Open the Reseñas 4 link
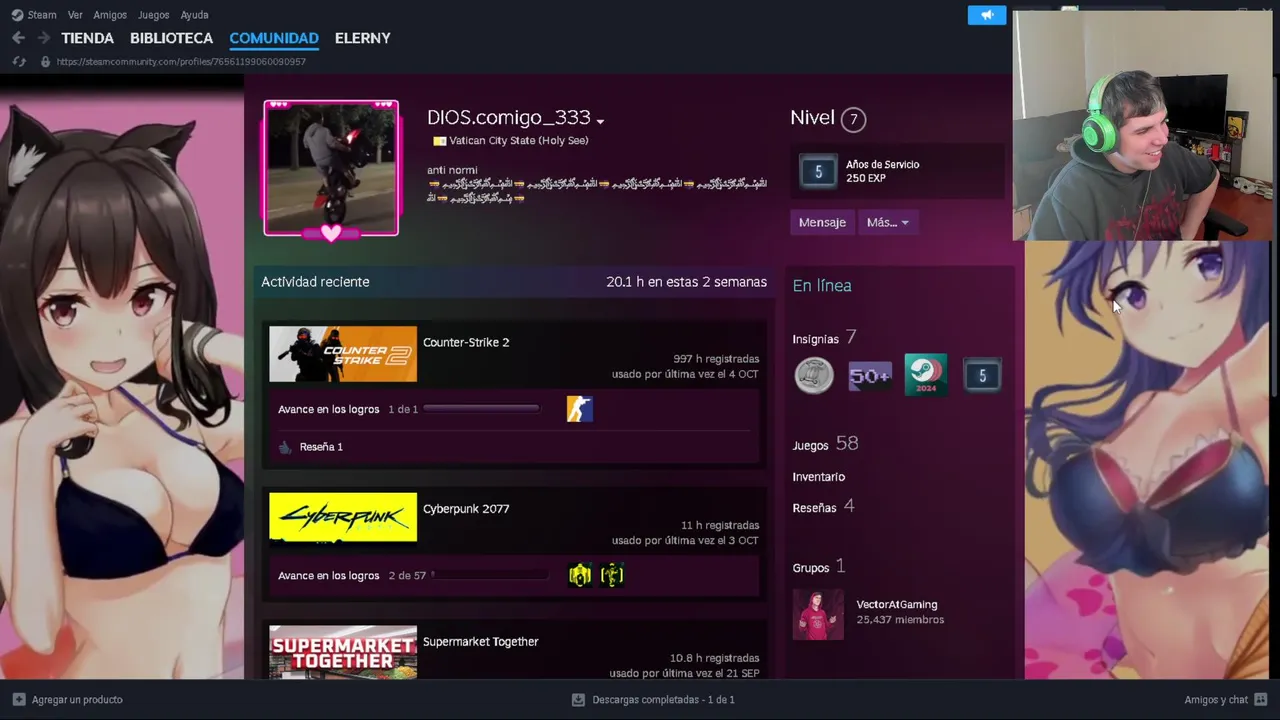 coord(823,507)
